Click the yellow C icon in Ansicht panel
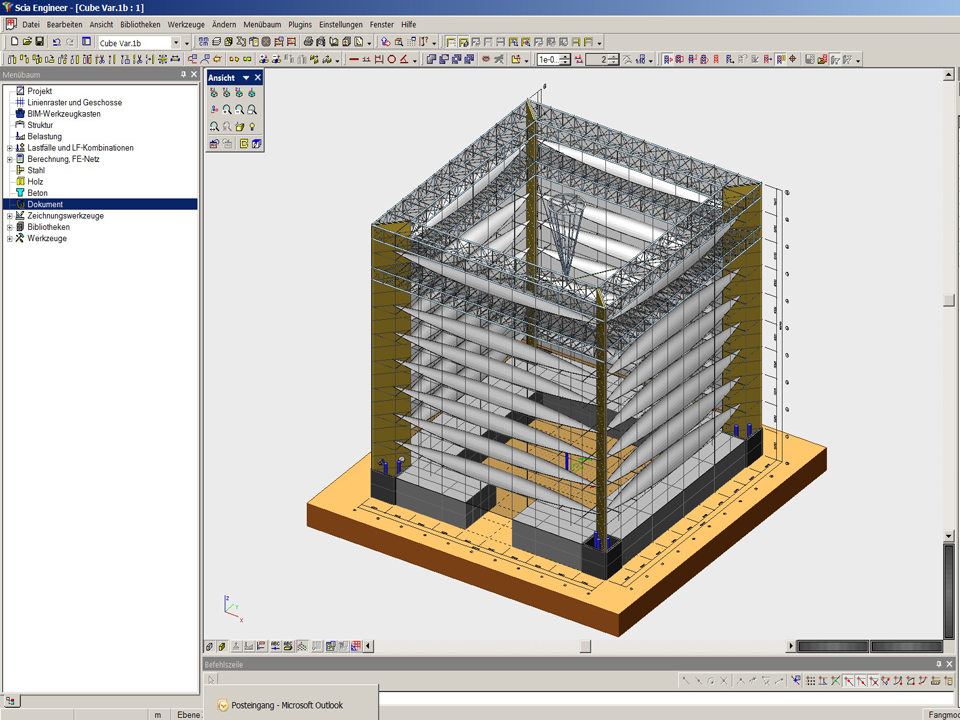Viewport: 960px width, 720px height. tap(245, 144)
